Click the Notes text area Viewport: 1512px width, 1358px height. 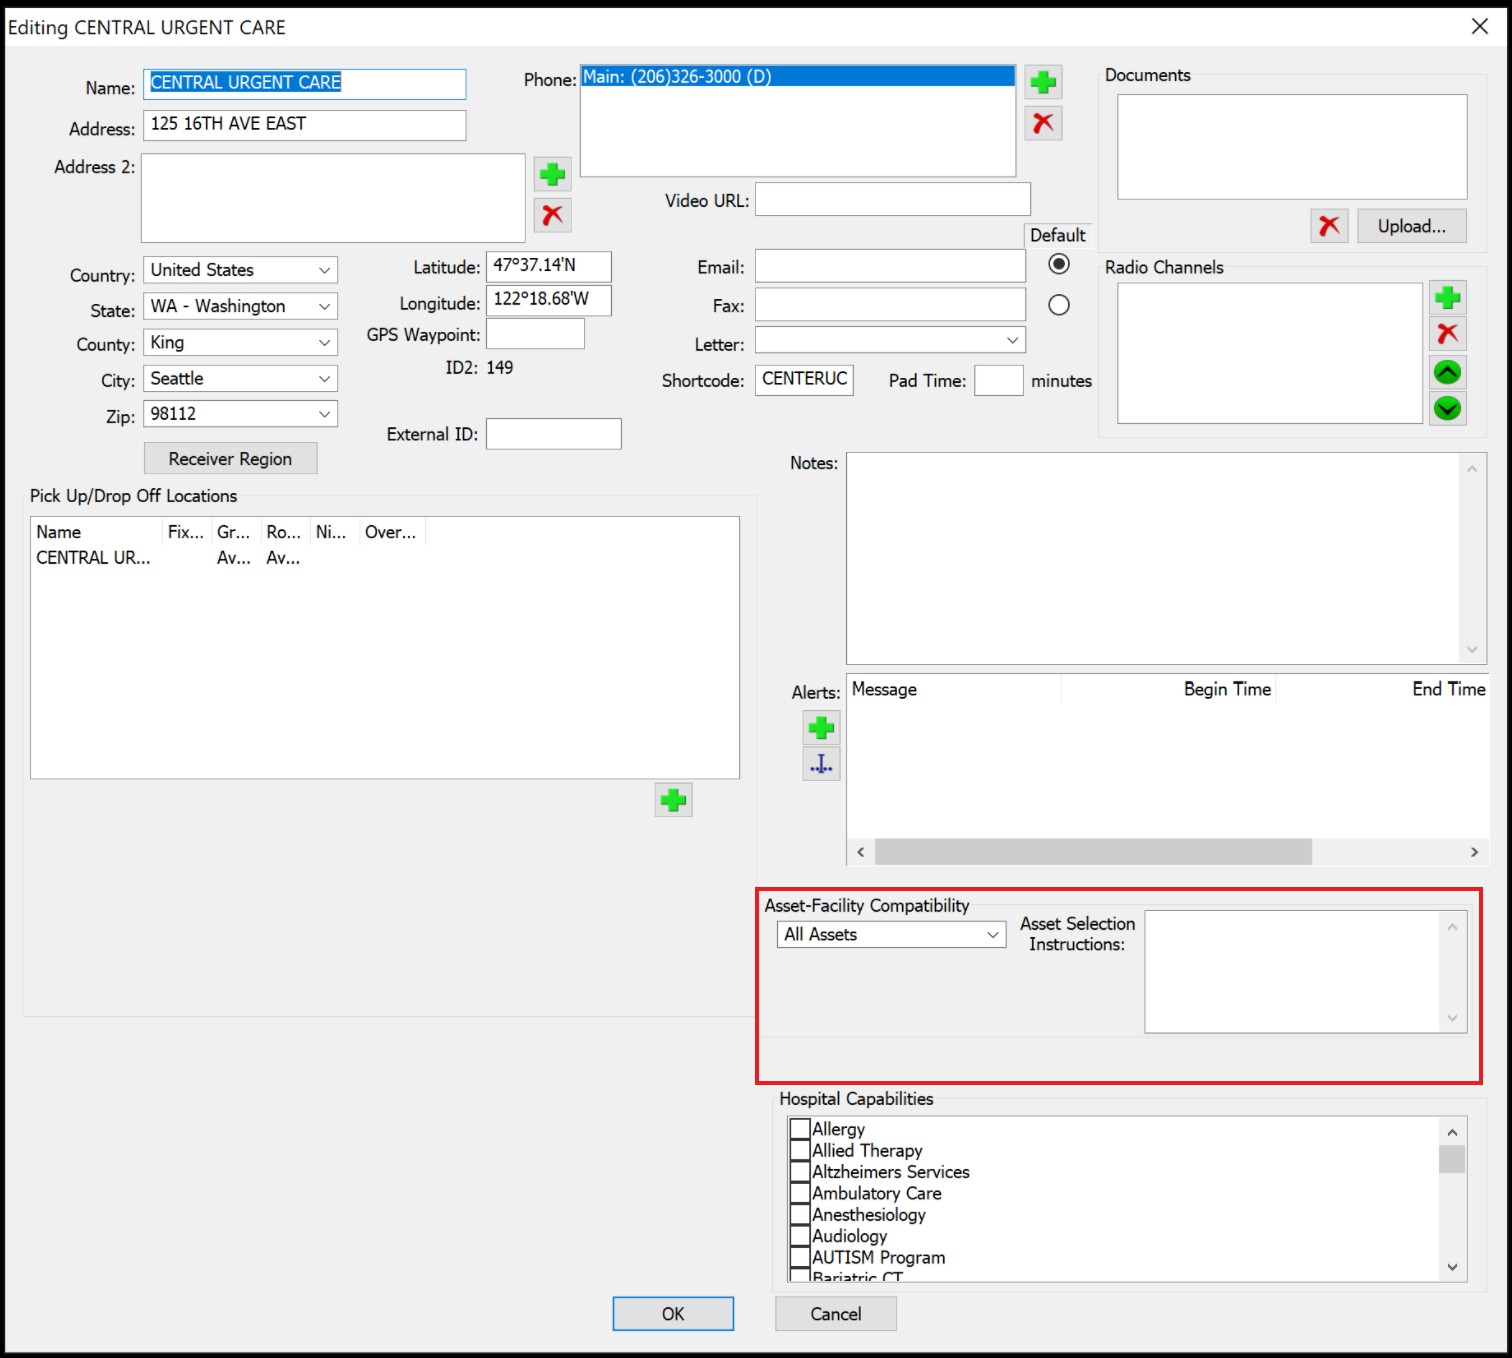click(1155, 559)
